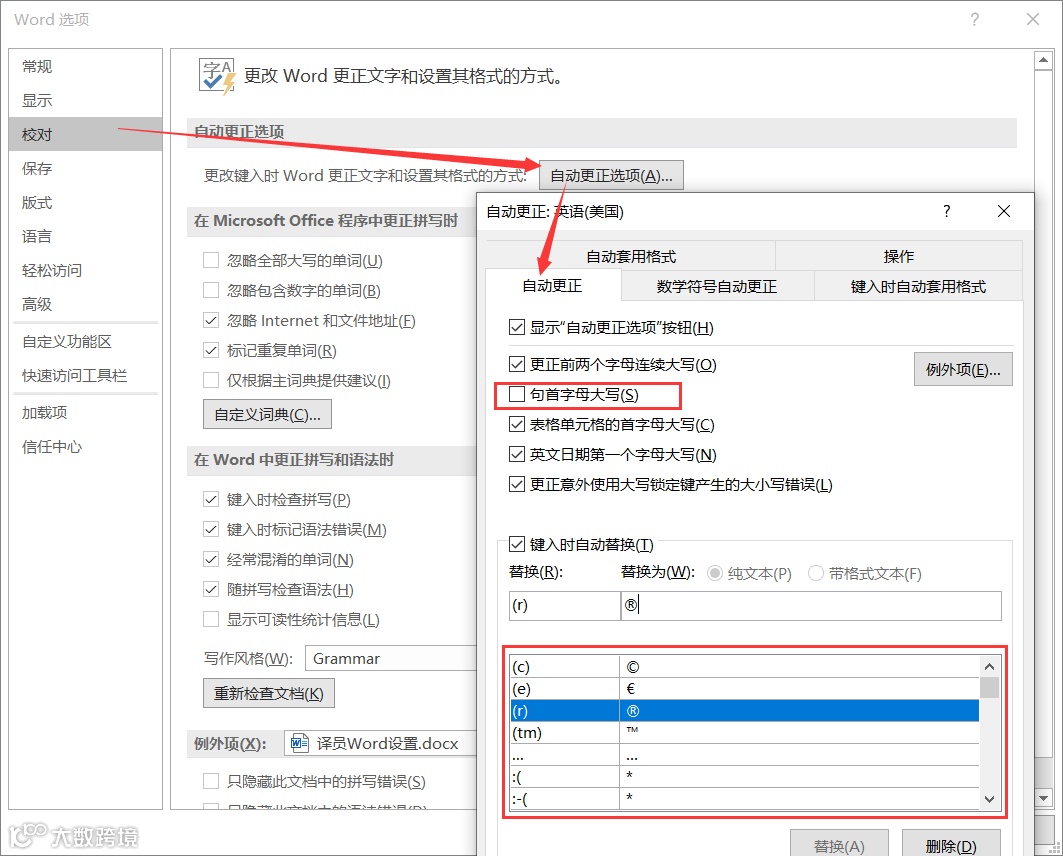
Task: Toggle 忽略全部大写的单词 checkbox
Action: coord(211,260)
